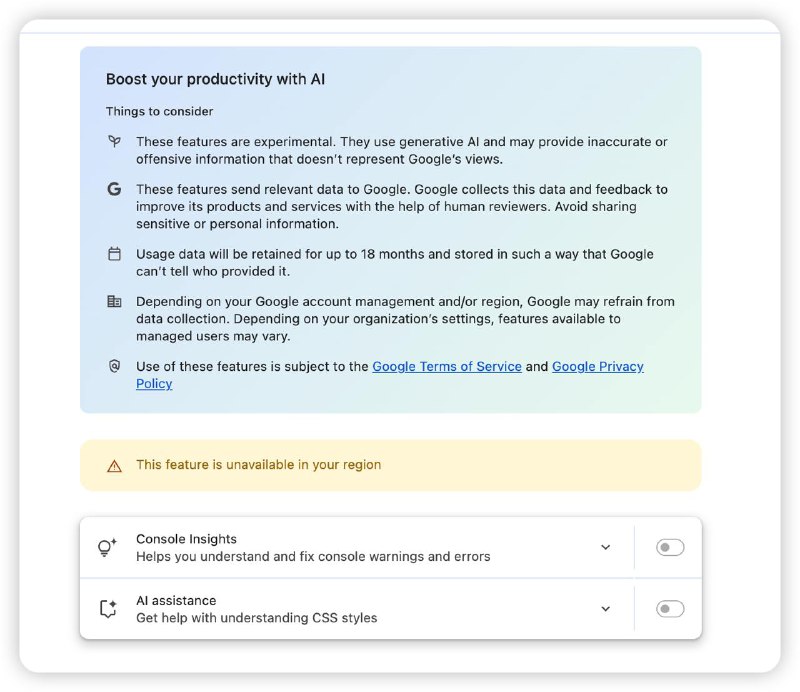Click the AI assistance sparkle chat icon
800x692 pixels.
coord(108,608)
